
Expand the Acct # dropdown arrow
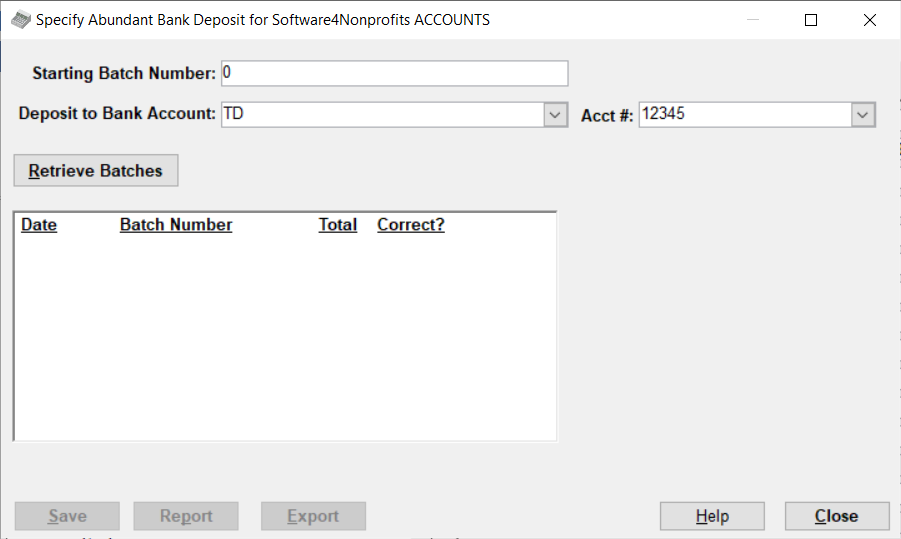click(x=863, y=115)
